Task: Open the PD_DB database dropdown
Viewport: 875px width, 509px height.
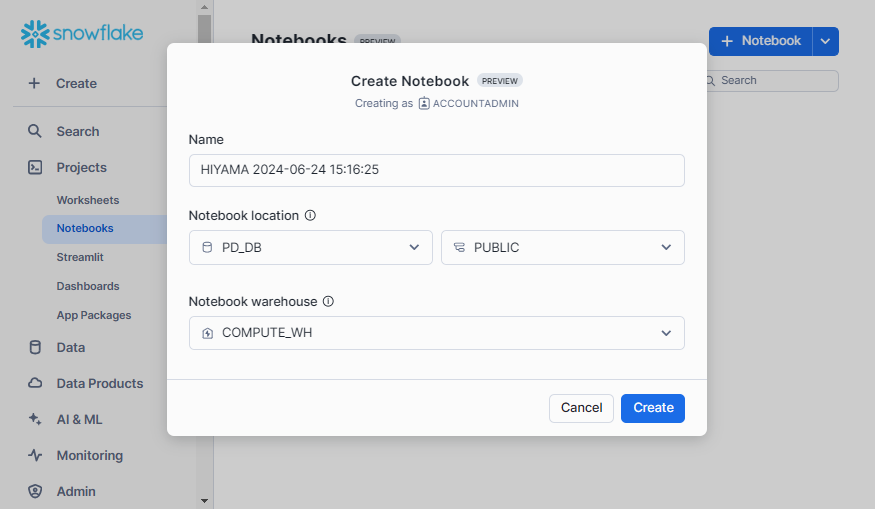Action: [x=311, y=247]
